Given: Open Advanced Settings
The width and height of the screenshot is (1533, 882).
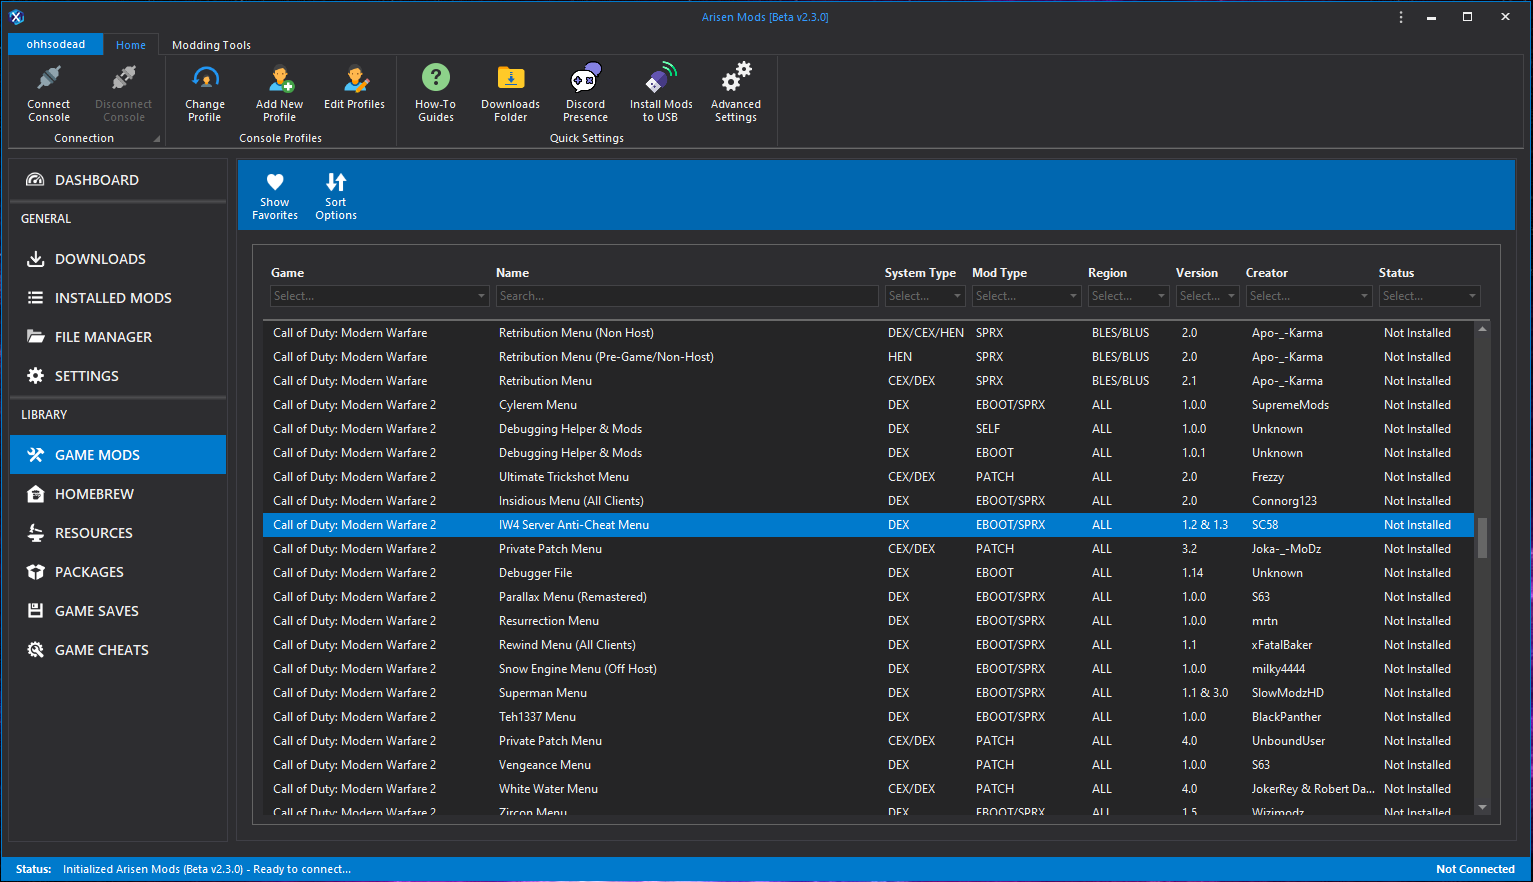Looking at the screenshot, I should tap(735, 92).
